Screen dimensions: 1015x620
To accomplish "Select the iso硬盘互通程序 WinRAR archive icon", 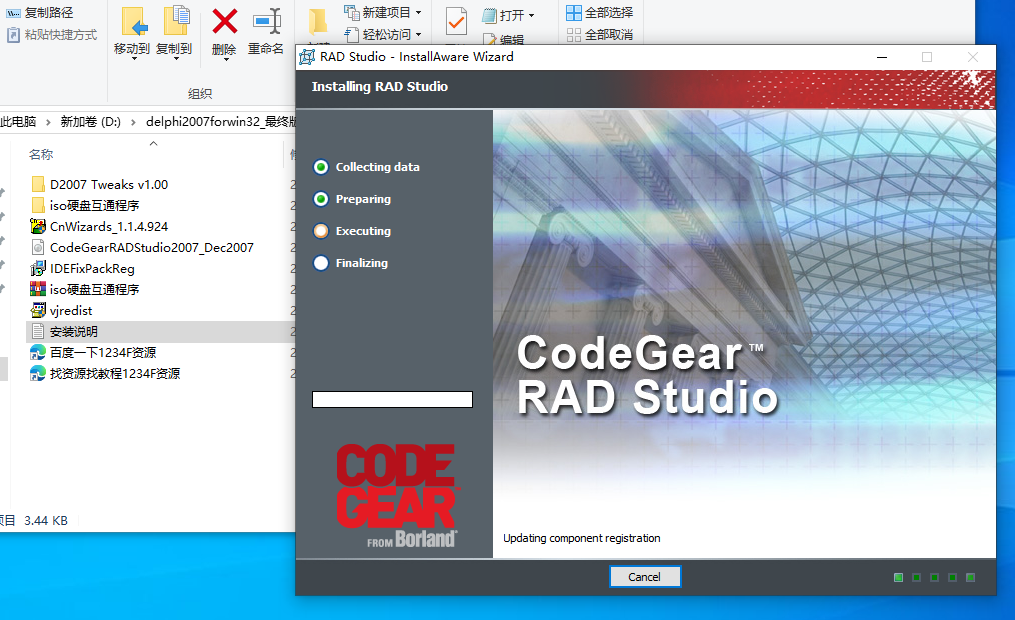I will [38, 289].
